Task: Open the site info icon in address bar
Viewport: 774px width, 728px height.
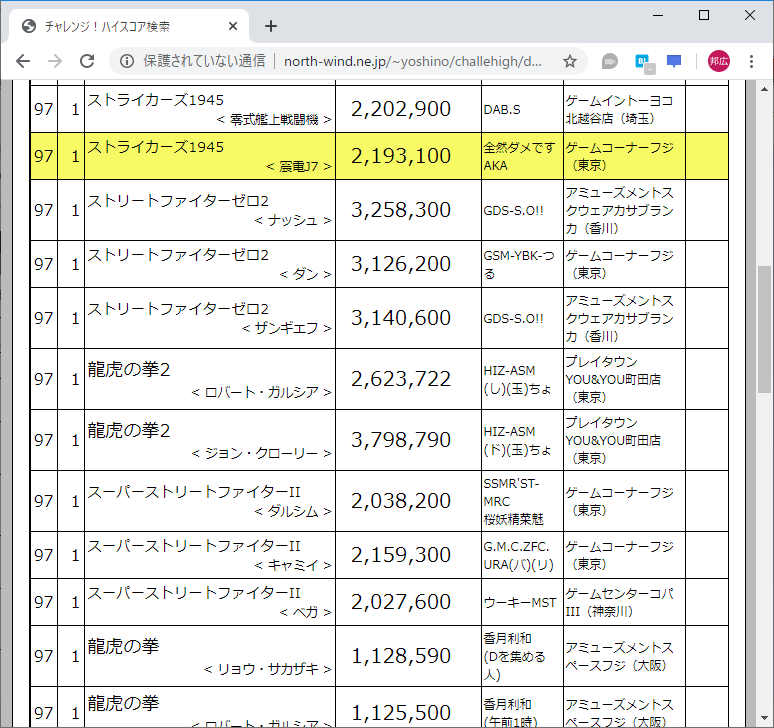Action: click(127, 61)
